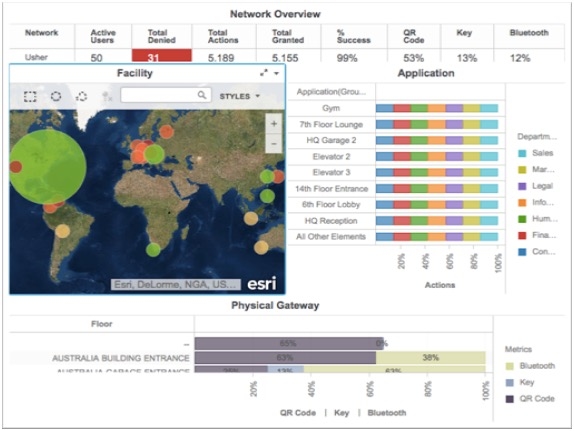574x431 pixels.
Task: Select the Legal department legend entry
Action: click(x=536, y=186)
